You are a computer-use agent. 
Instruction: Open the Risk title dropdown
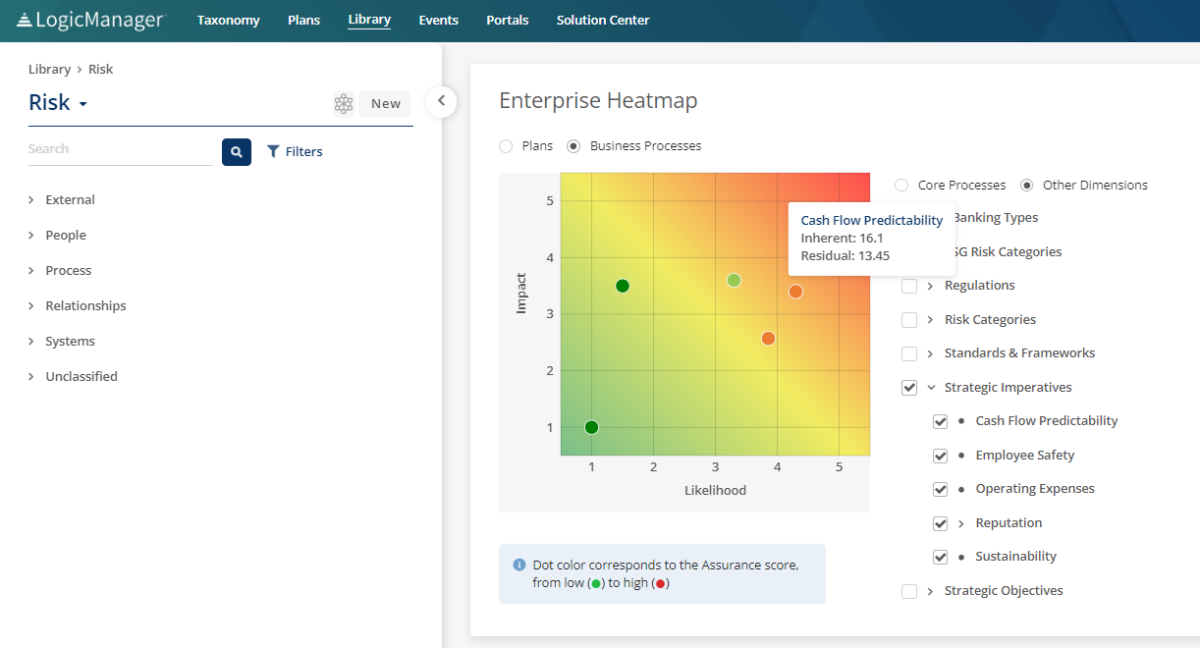click(x=83, y=104)
